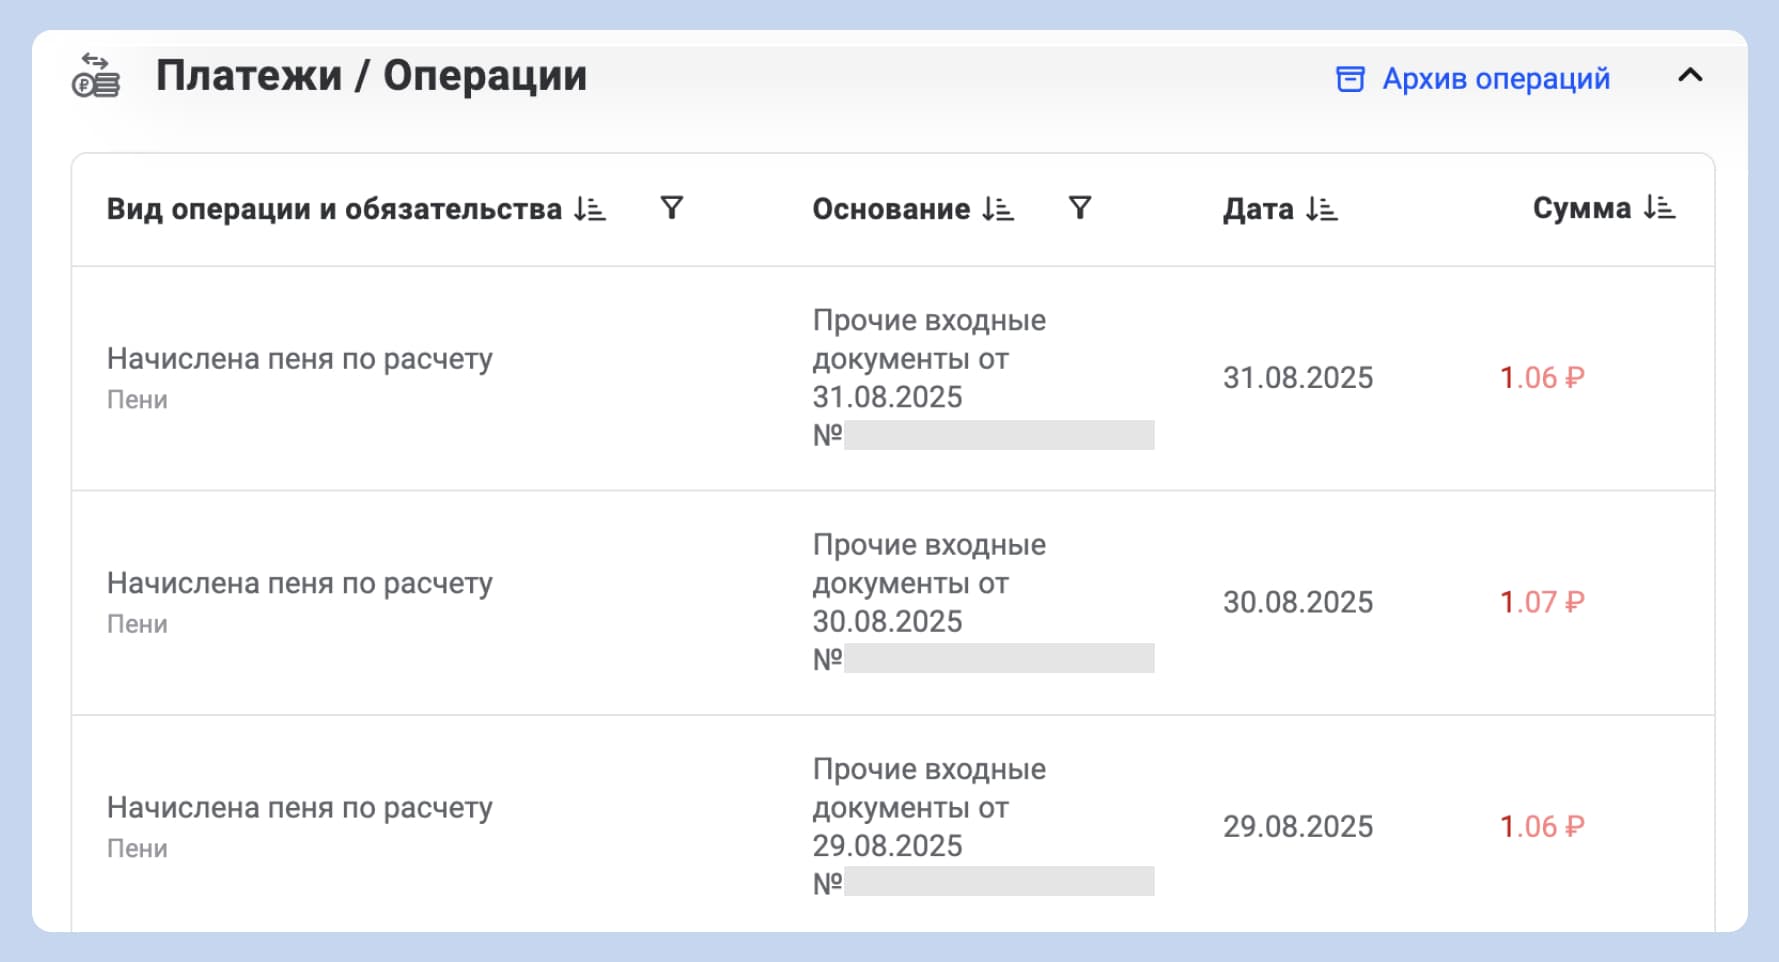The height and width of the screenshot is (962, 1779).
Task: Click the Пени label under first operation
Action: (138, 398)
